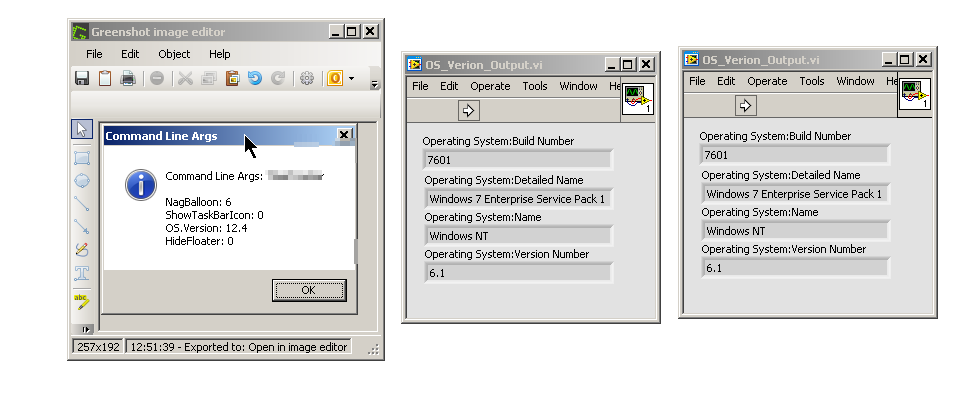Click Version Number field 6.1 in right VI window
This screenshot has width=972, height=396.
pyautogui.click(x=795, y=268)
